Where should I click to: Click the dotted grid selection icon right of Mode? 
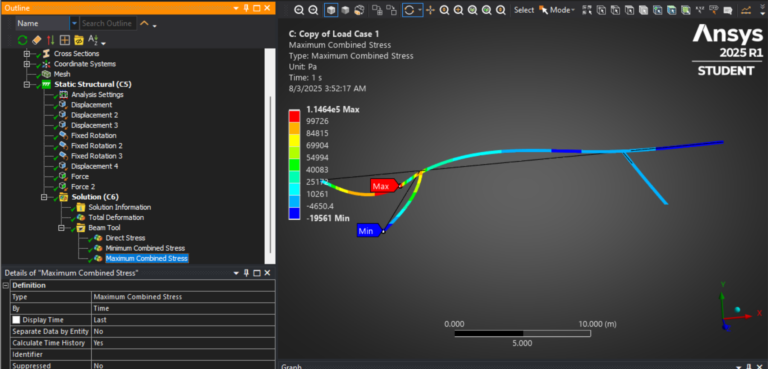[587, 10]
